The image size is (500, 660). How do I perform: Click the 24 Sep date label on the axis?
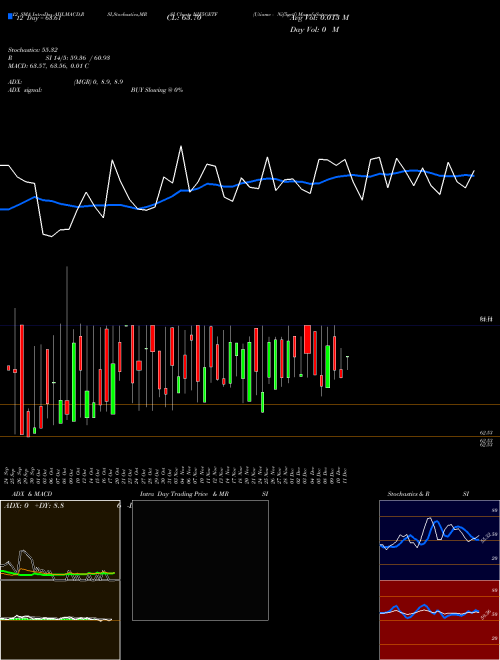(8, 474)
